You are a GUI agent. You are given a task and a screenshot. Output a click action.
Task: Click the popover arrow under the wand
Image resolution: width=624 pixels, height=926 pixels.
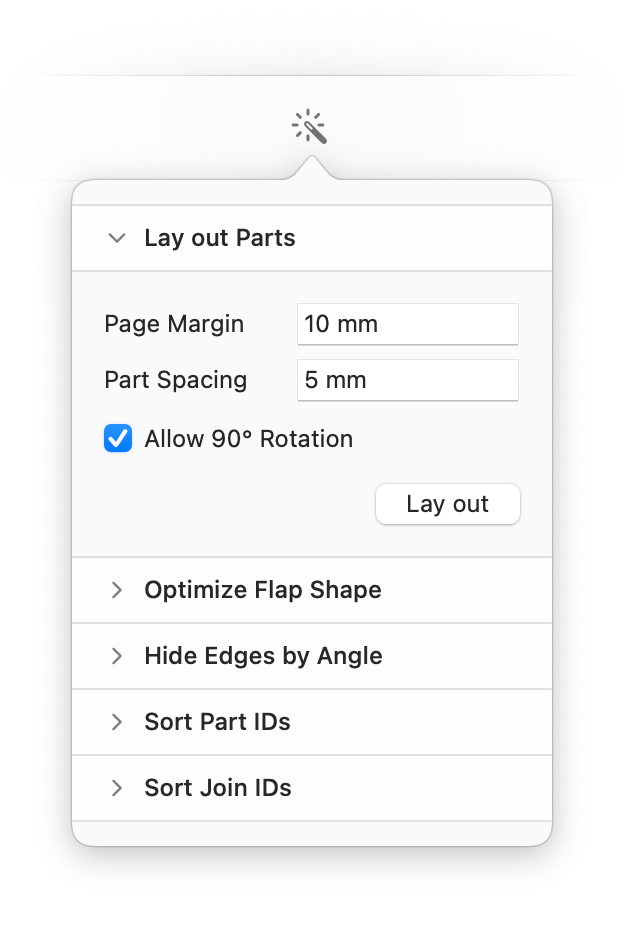click(x=311, y=167)
